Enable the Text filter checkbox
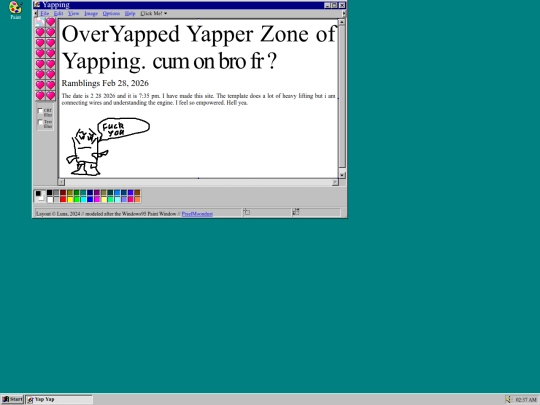The height and width of the screenshot is (405, 540). (40, 122)
